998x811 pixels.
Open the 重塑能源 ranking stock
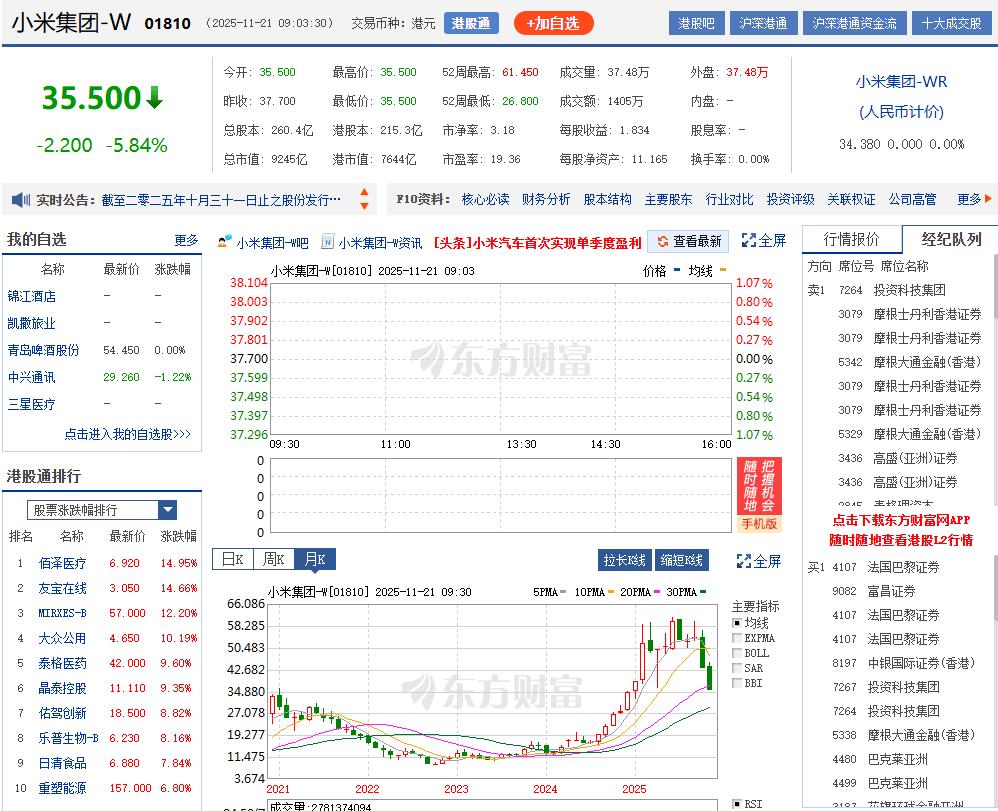pos(62,788)
